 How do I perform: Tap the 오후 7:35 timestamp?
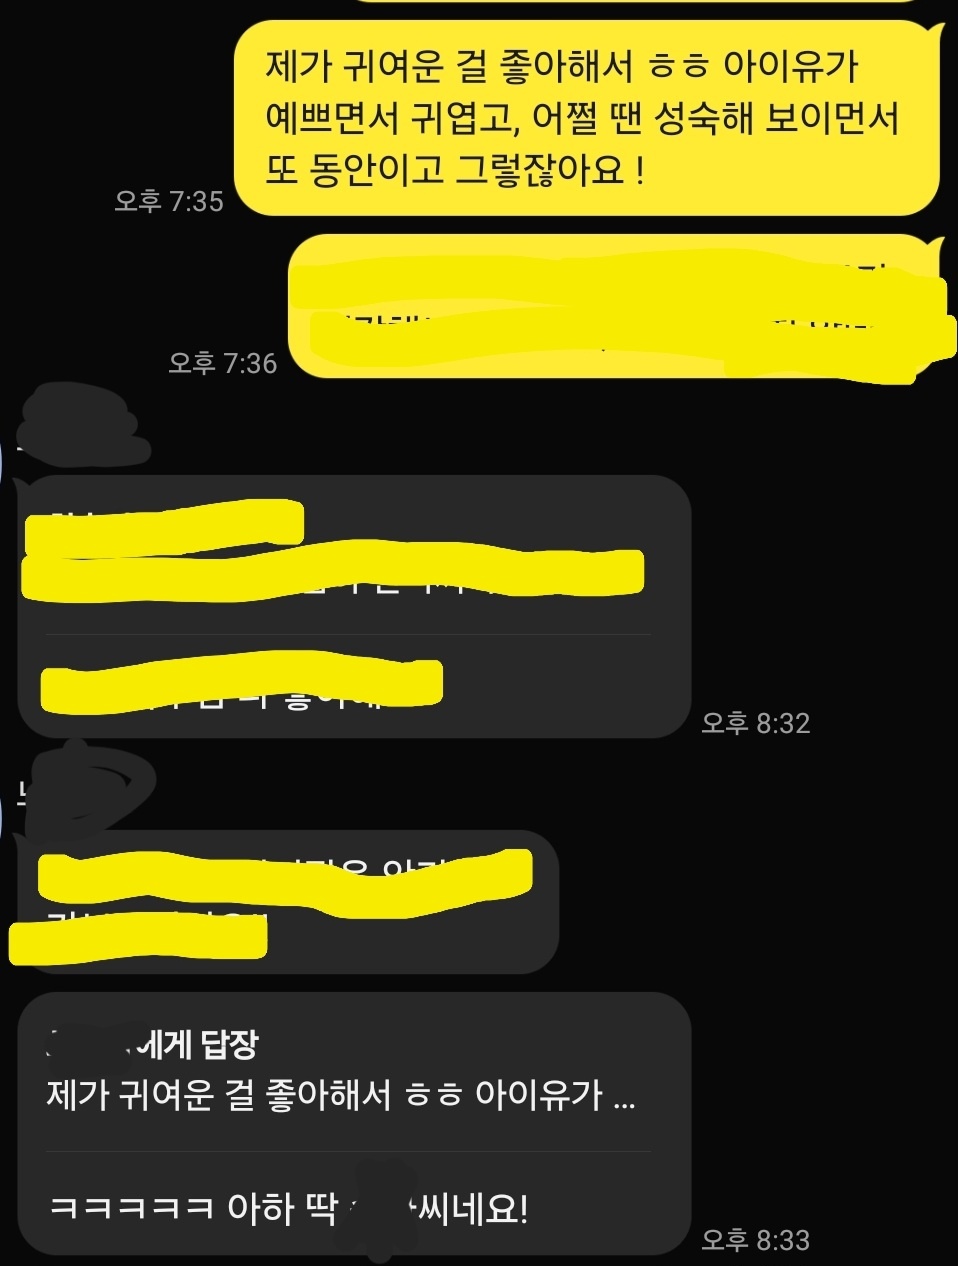coord(169,201)
